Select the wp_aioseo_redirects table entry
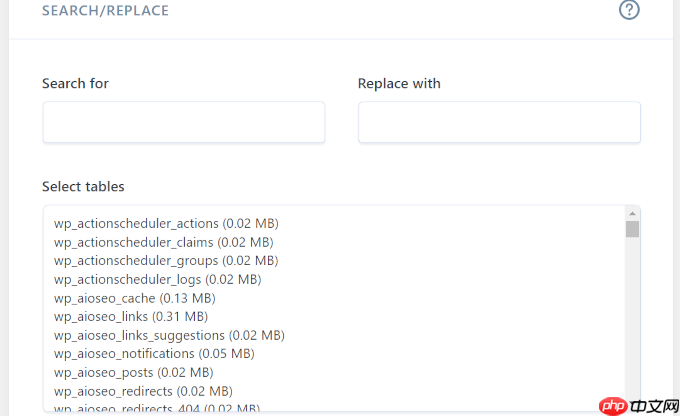Image resolution: width=680 pixels, height=416 pixels. tap(143, 391)
